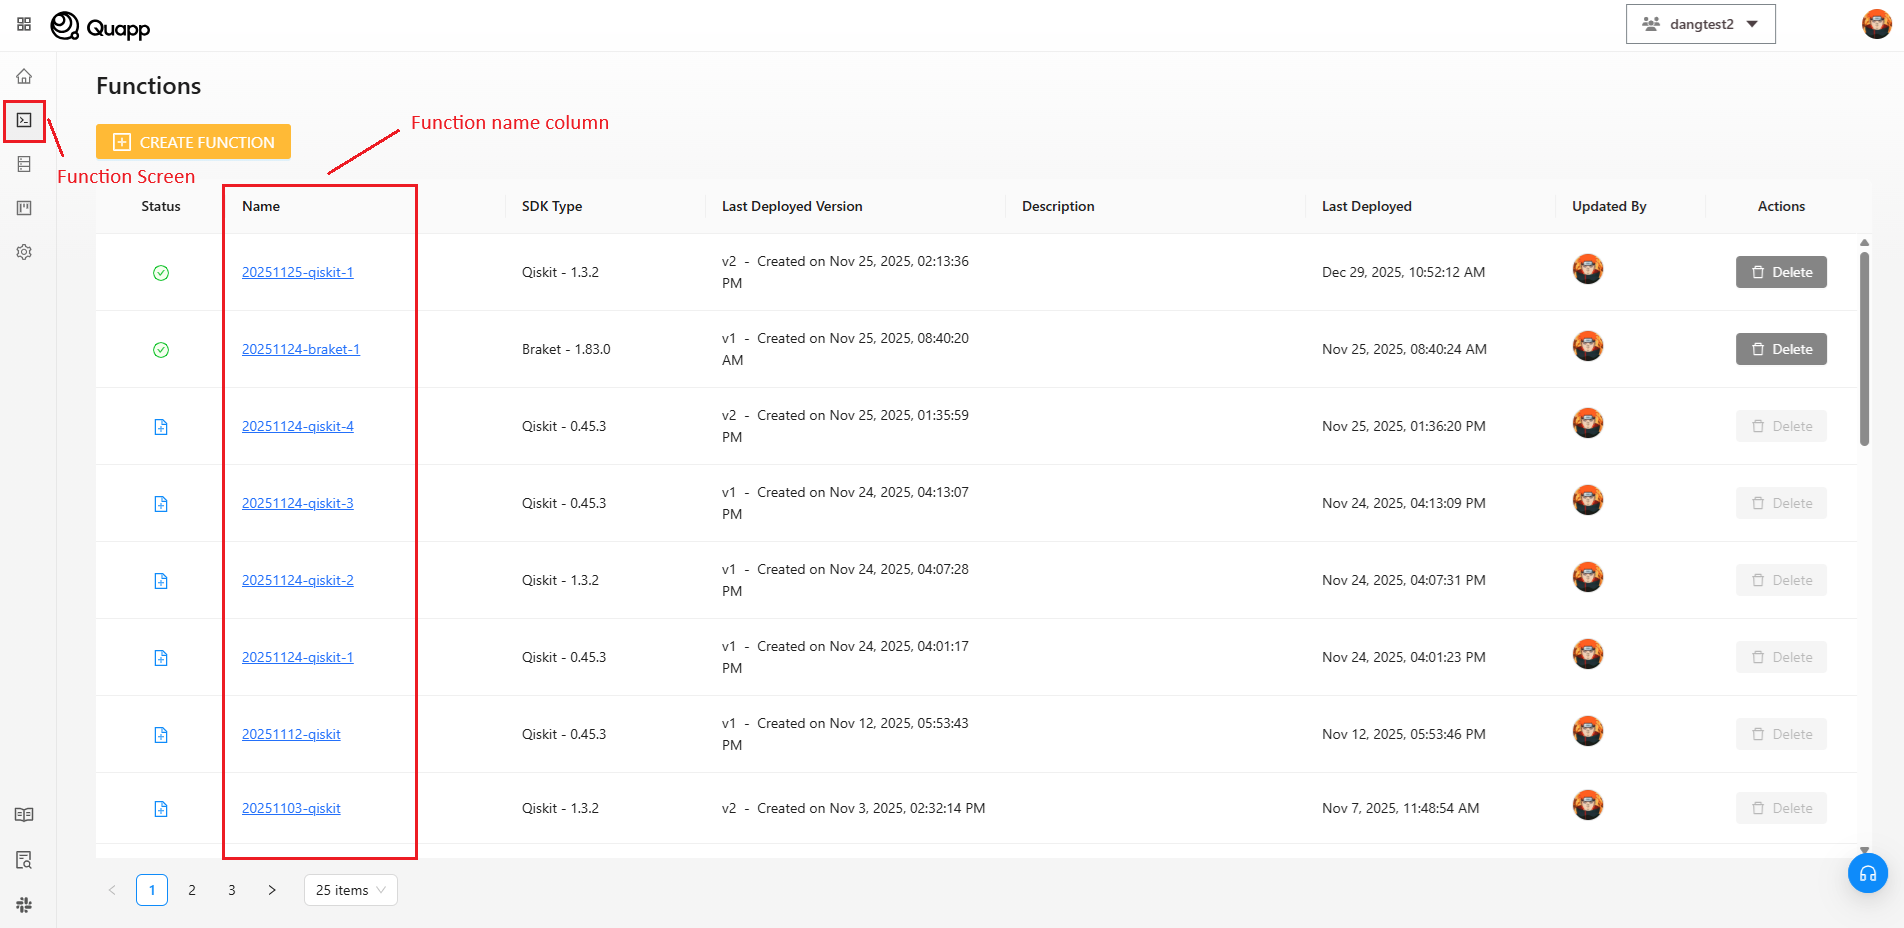Image resolution: width=1904 pixels, height=928 pixels.
Task: Click the Quapp logo
Action: pyautogui.click(x=100, y=26)
